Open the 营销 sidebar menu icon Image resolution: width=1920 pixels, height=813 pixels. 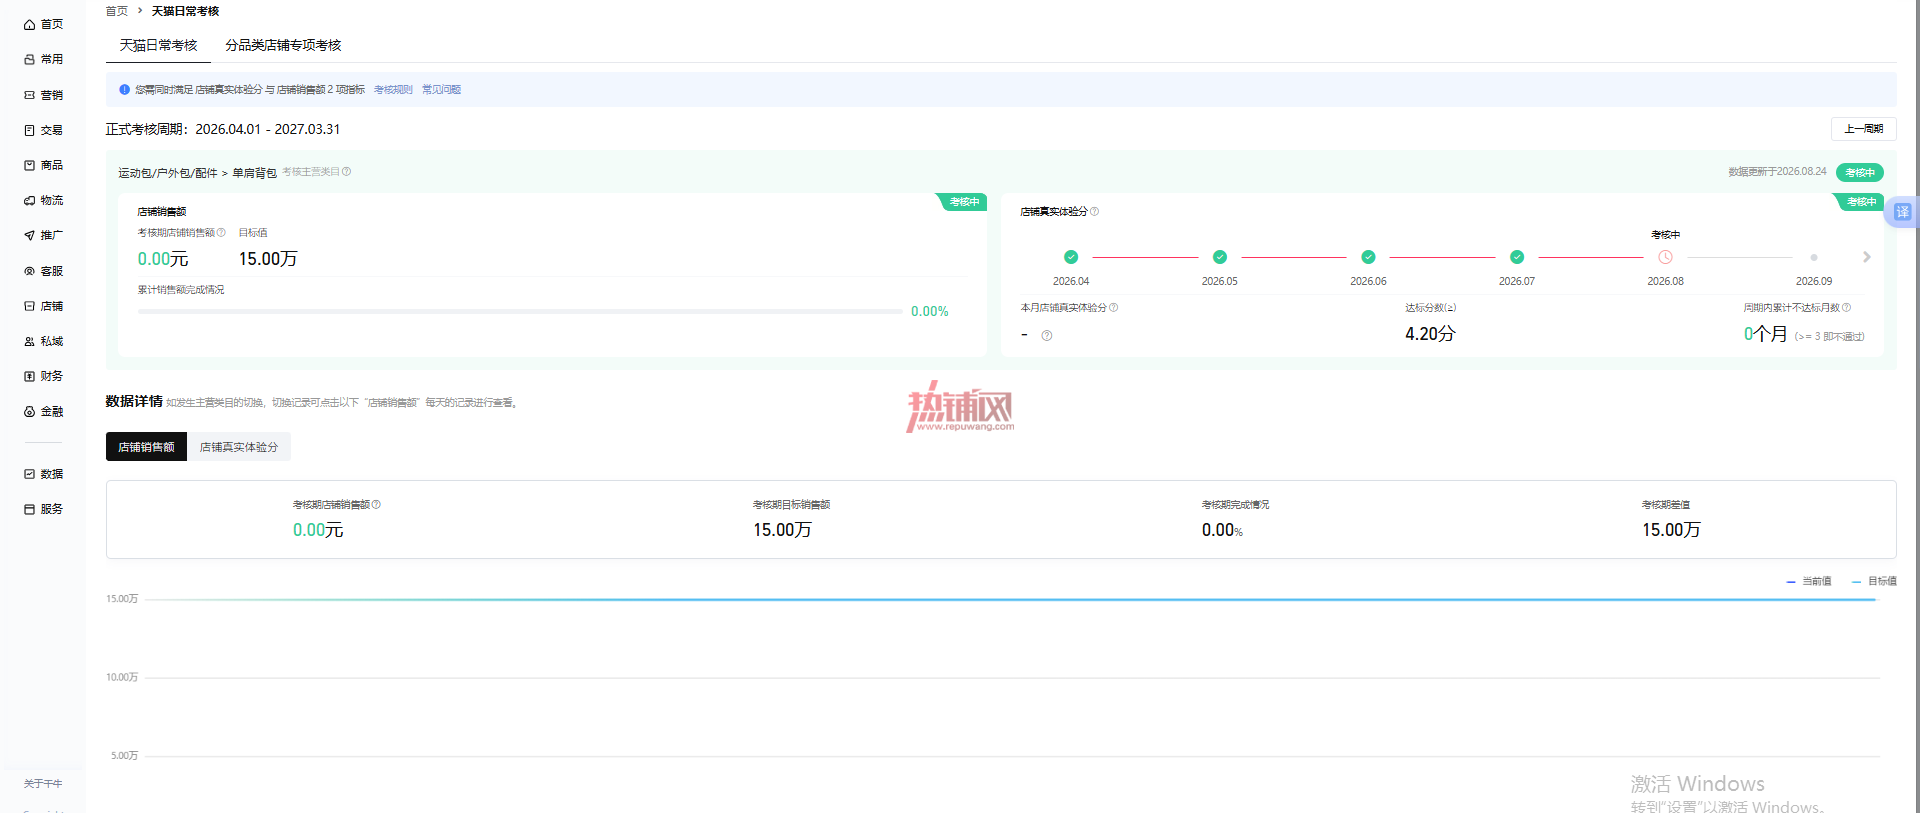(x=30, y=95)
